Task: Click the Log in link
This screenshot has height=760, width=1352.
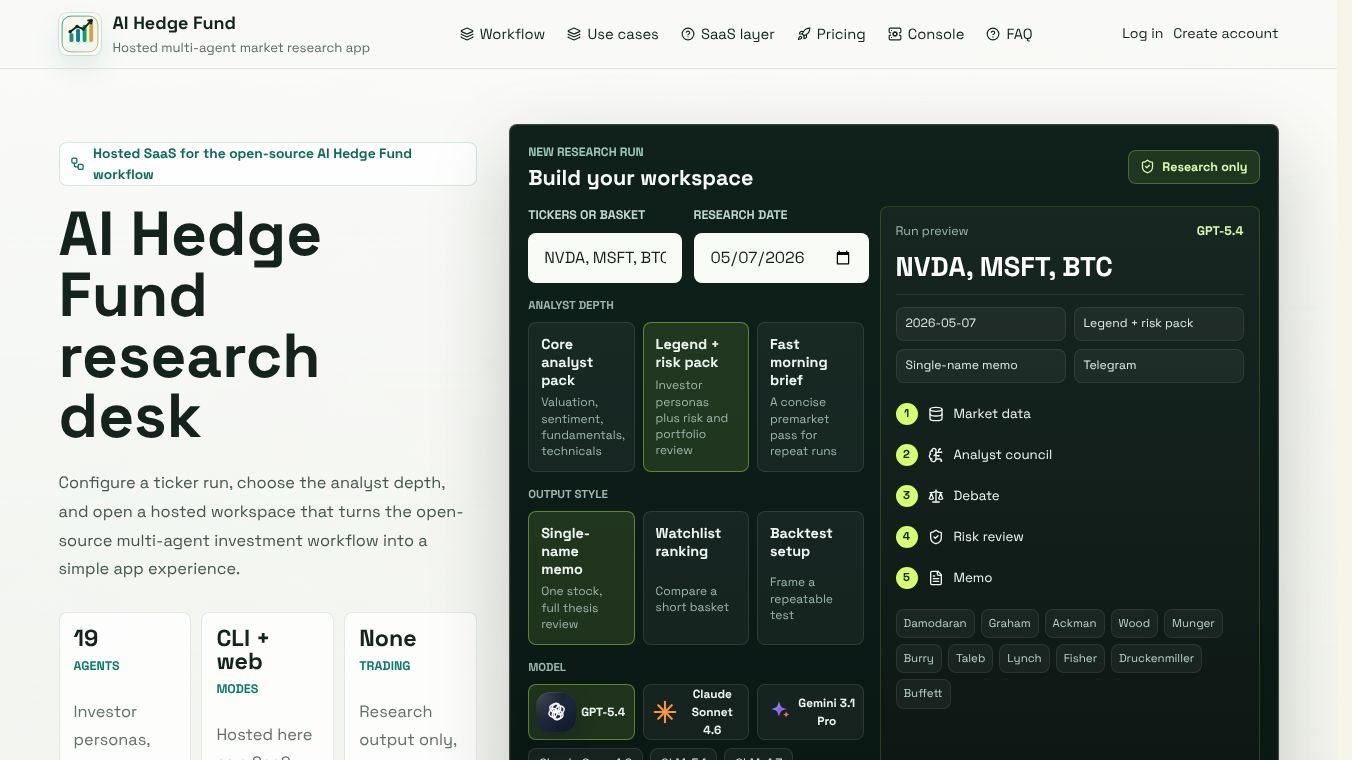Action: coord(1142,33)
